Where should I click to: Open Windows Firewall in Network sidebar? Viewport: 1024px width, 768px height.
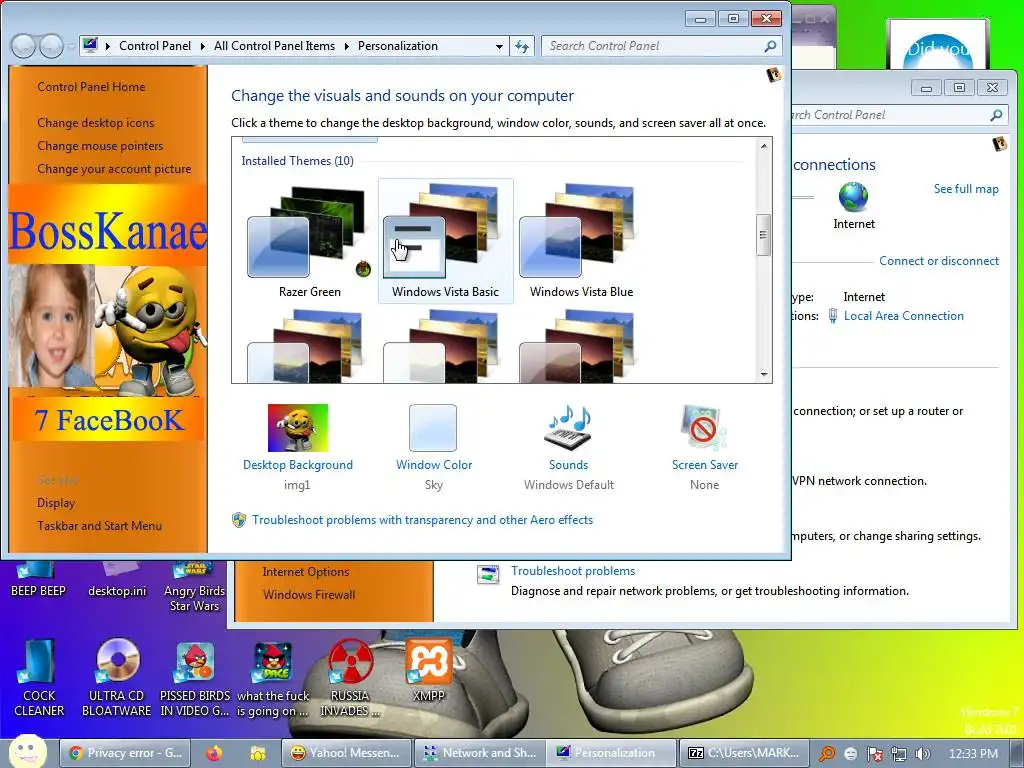point(309,595)
